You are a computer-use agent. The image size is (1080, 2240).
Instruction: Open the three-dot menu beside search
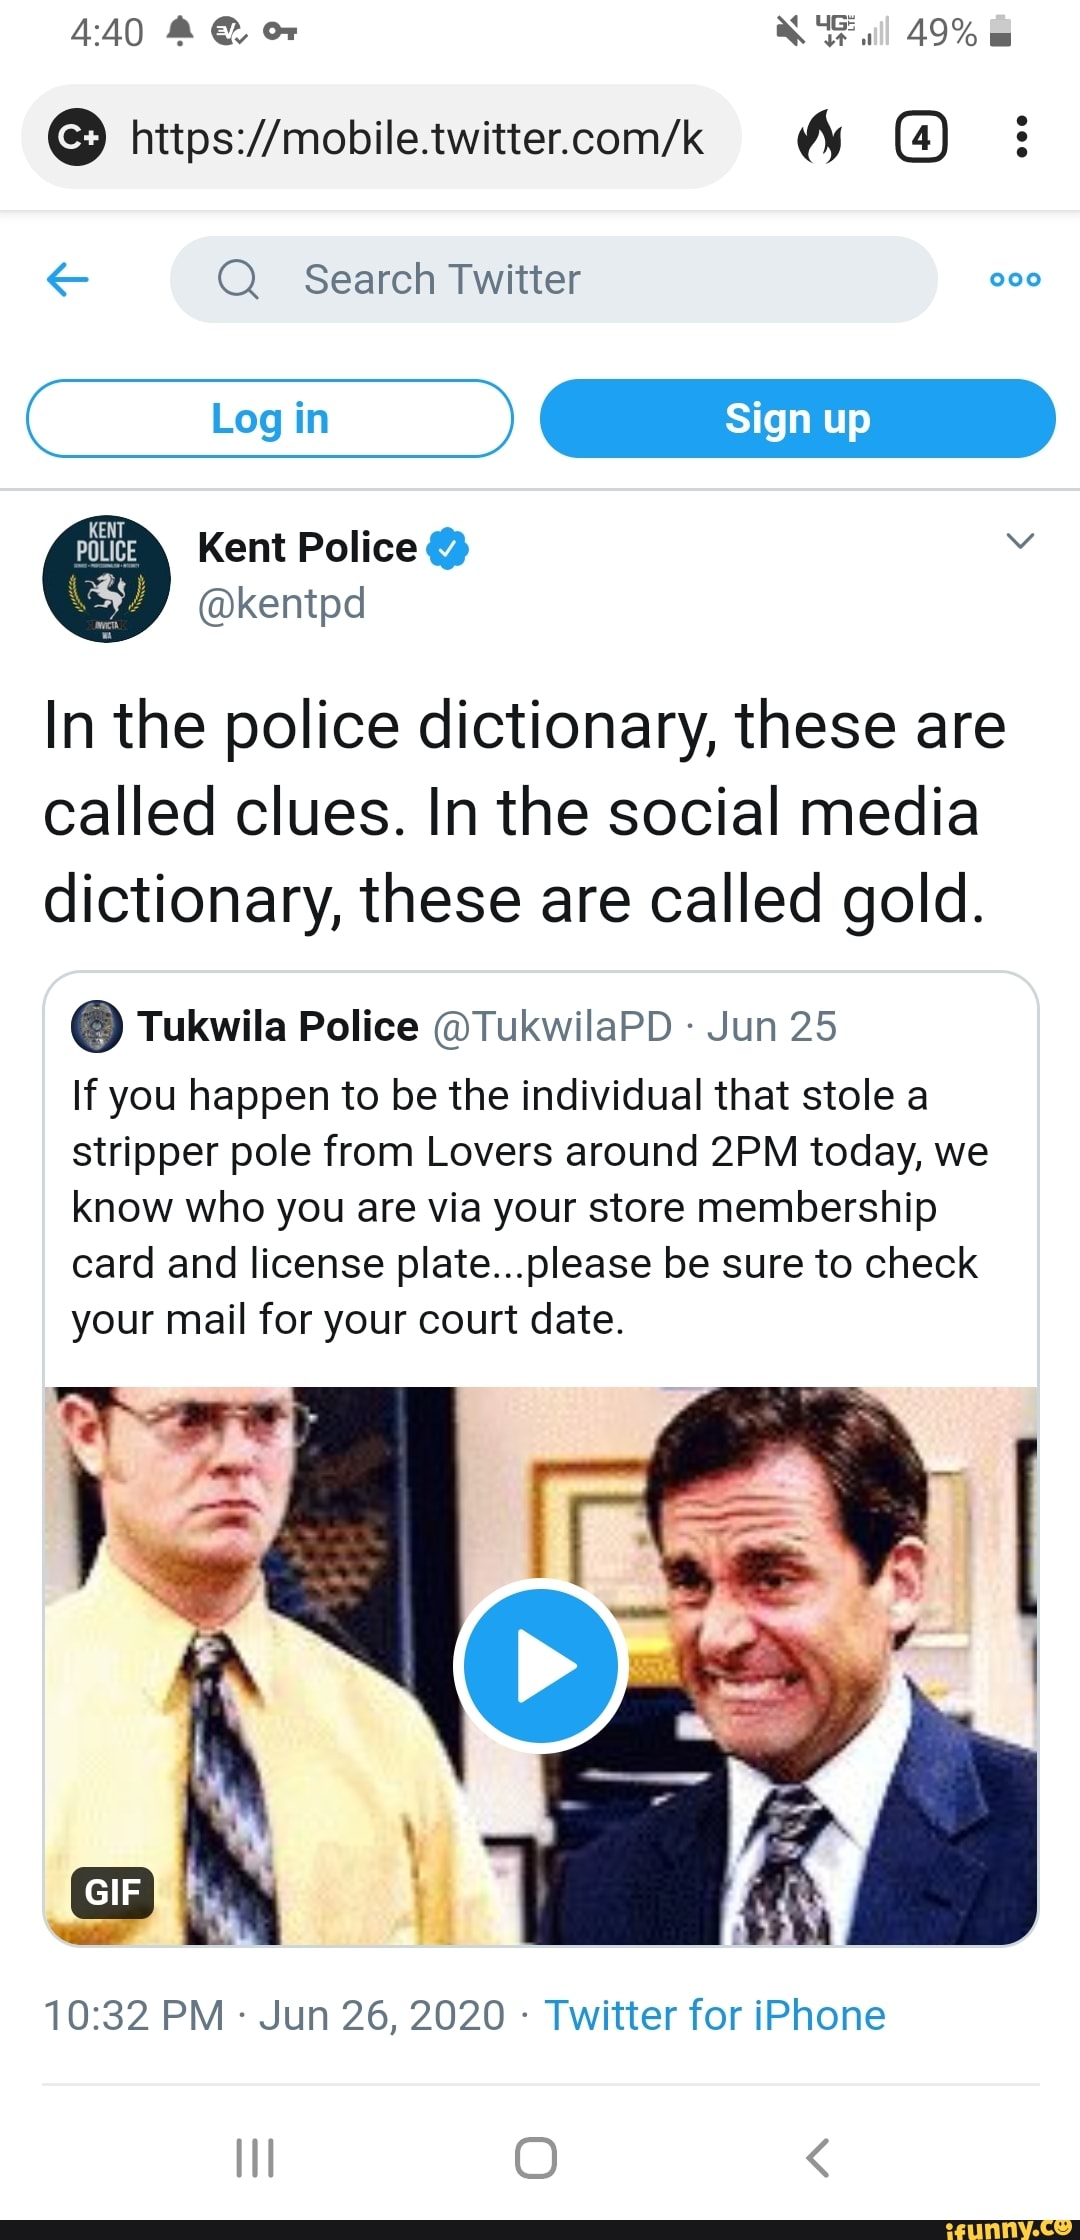coord(1014,279)
